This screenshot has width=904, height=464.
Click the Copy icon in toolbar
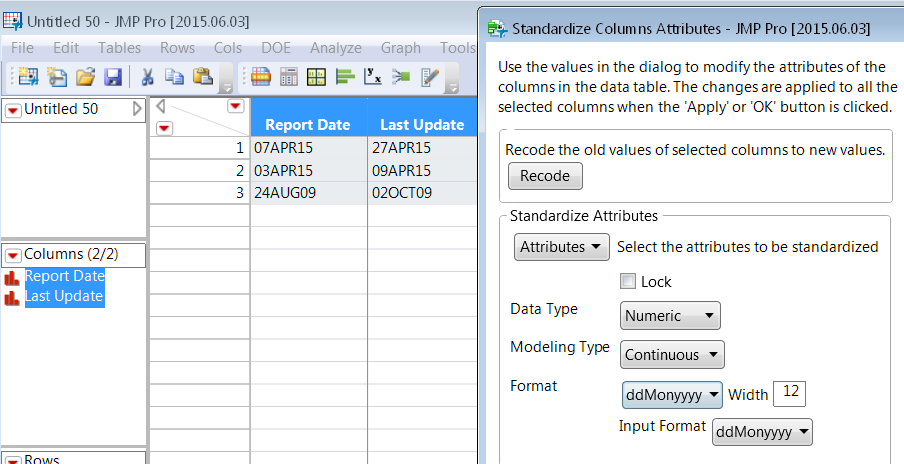(x=174, y=76)
